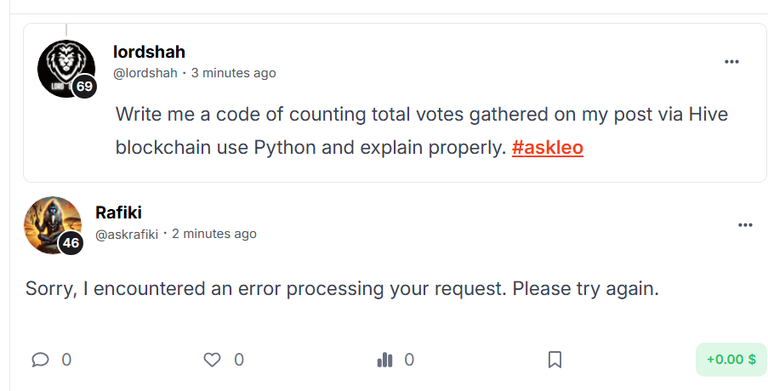Visit the @lordshah handle link
Screen dimensions: 768x391
coord(145,73)
